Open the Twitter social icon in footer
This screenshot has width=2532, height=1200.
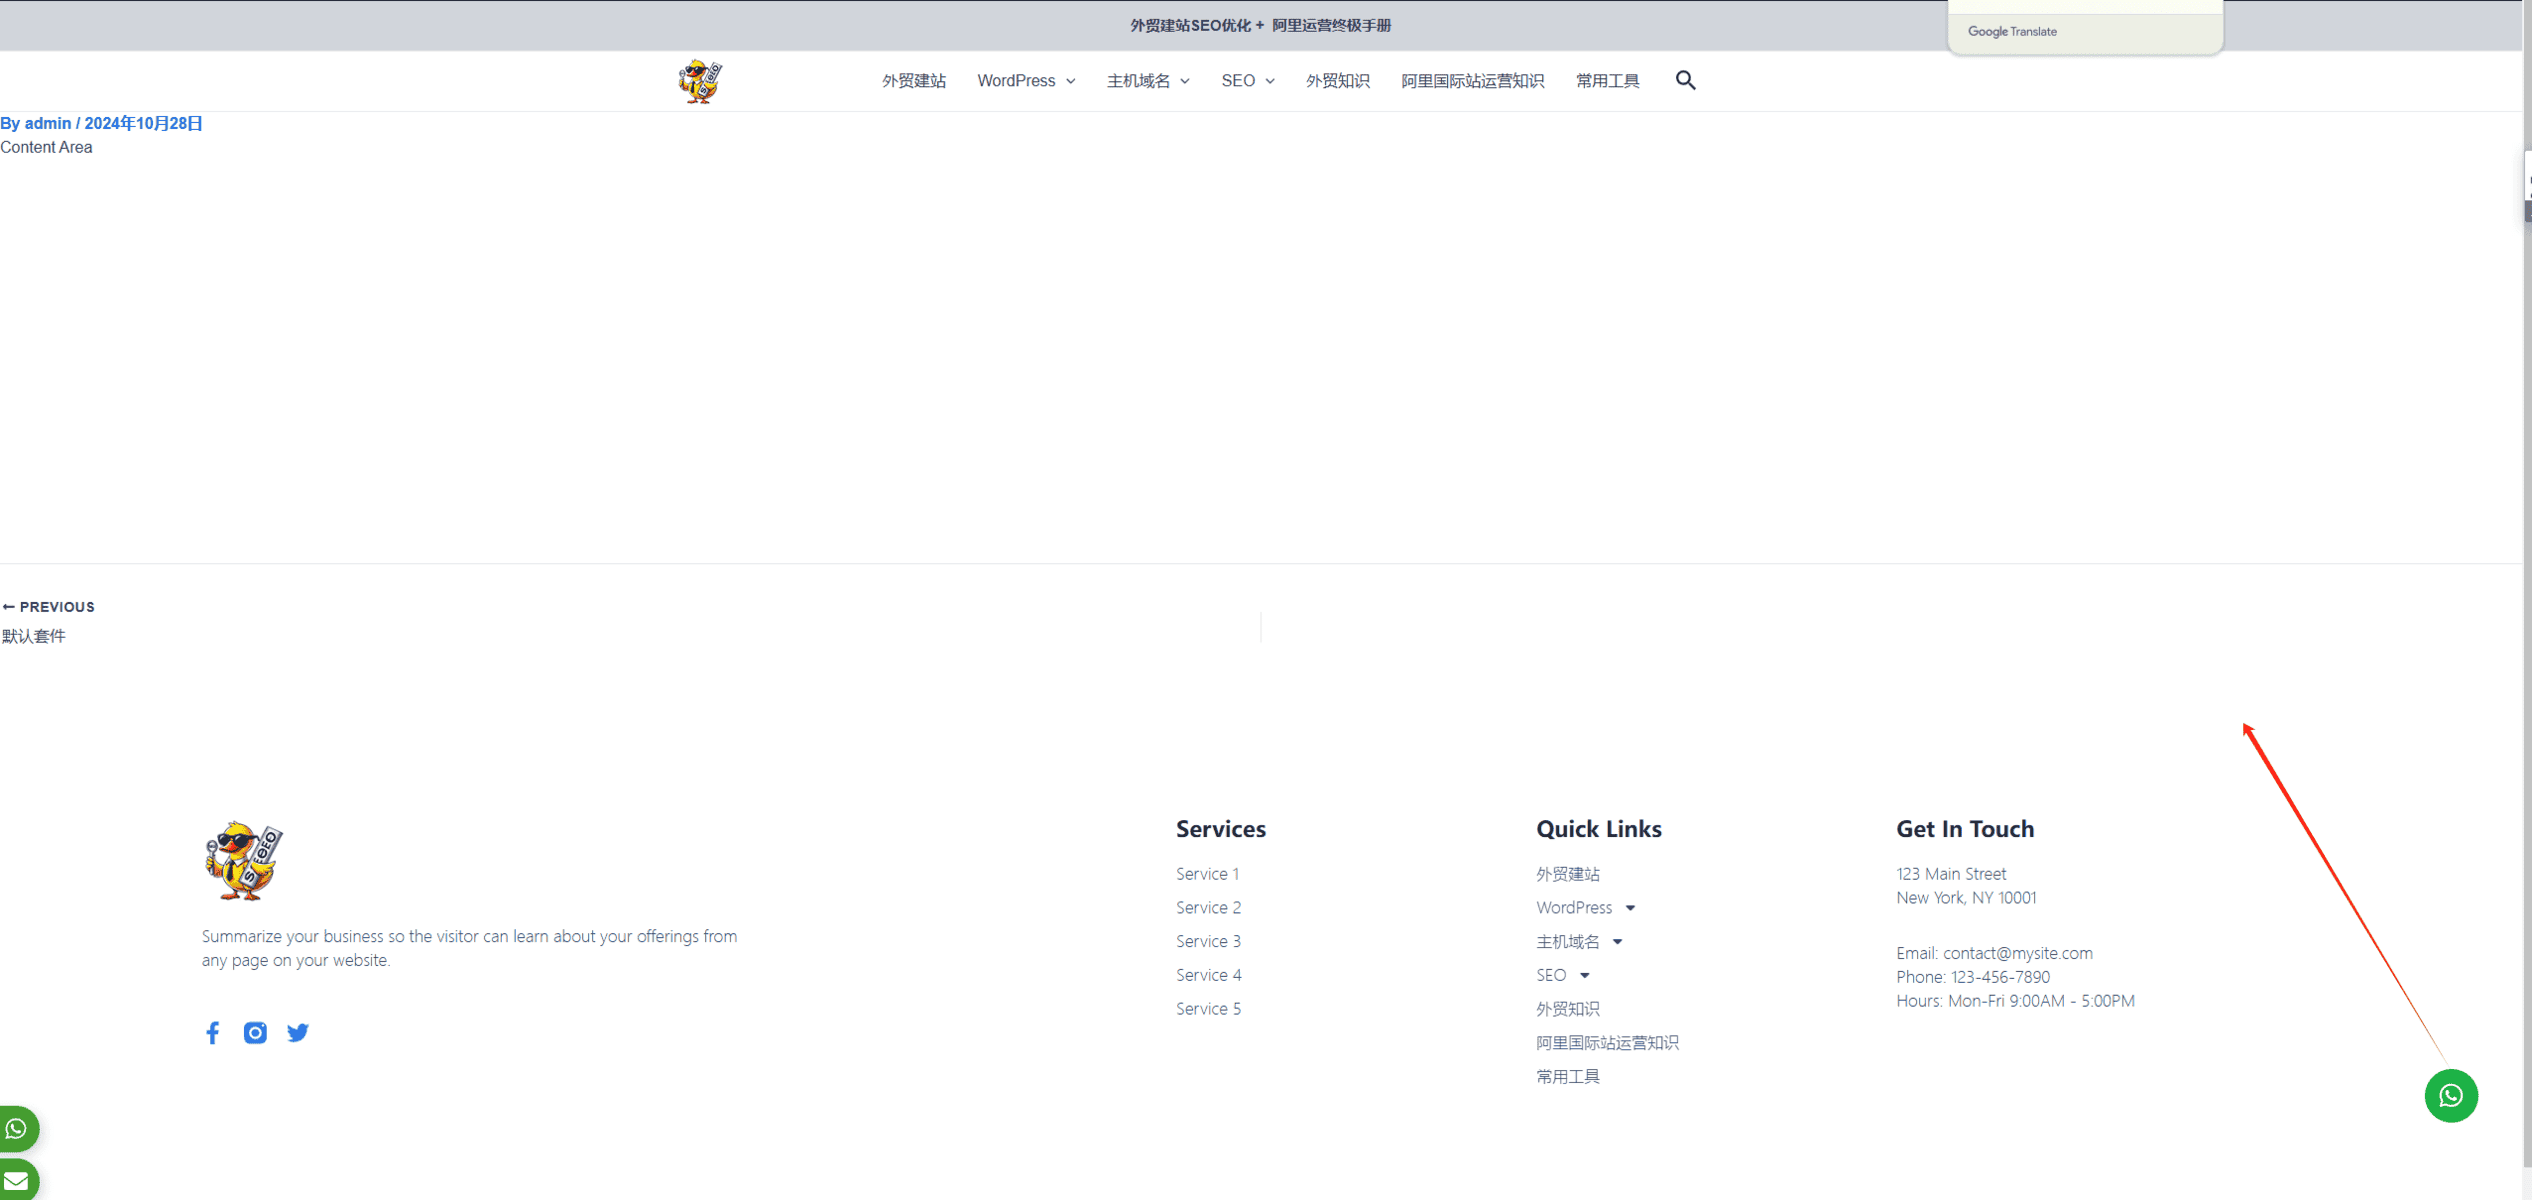click(298, 1033)
